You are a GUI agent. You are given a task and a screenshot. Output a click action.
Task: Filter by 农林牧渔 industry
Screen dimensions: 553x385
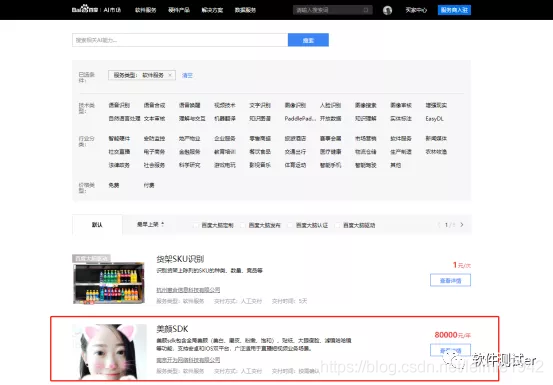pyautogui.click(x=436, y=152)
